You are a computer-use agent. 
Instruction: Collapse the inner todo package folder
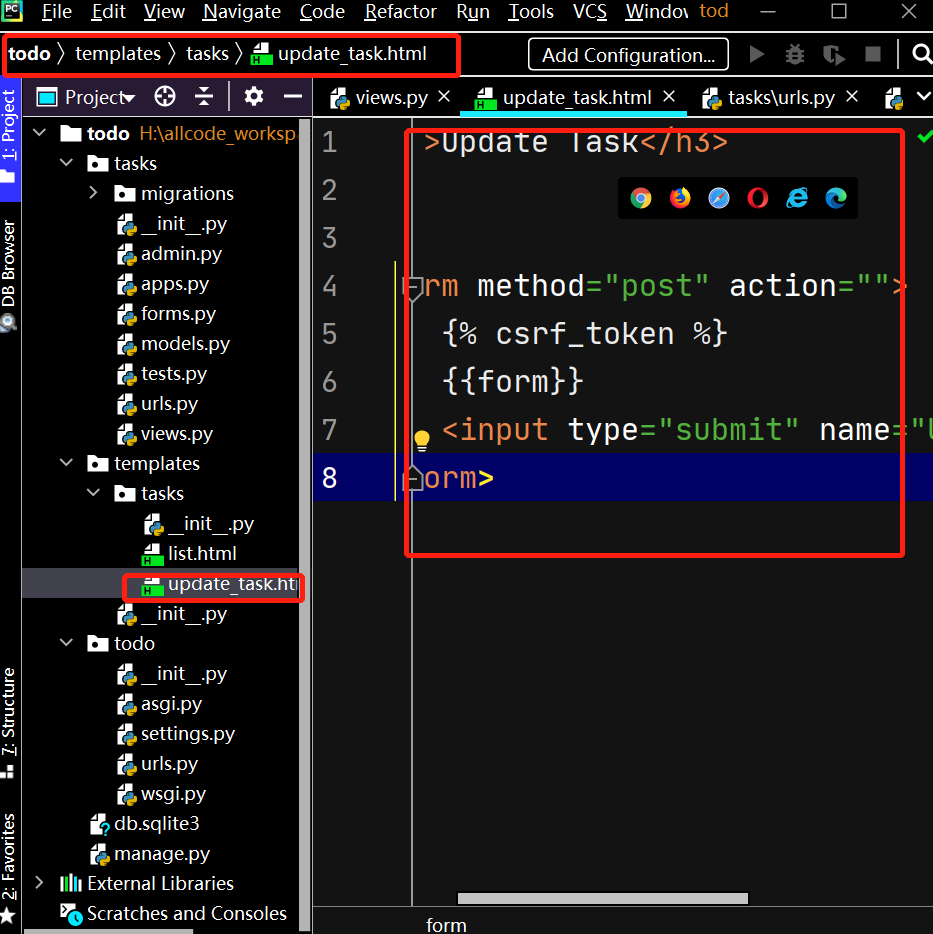pos(67,643)
